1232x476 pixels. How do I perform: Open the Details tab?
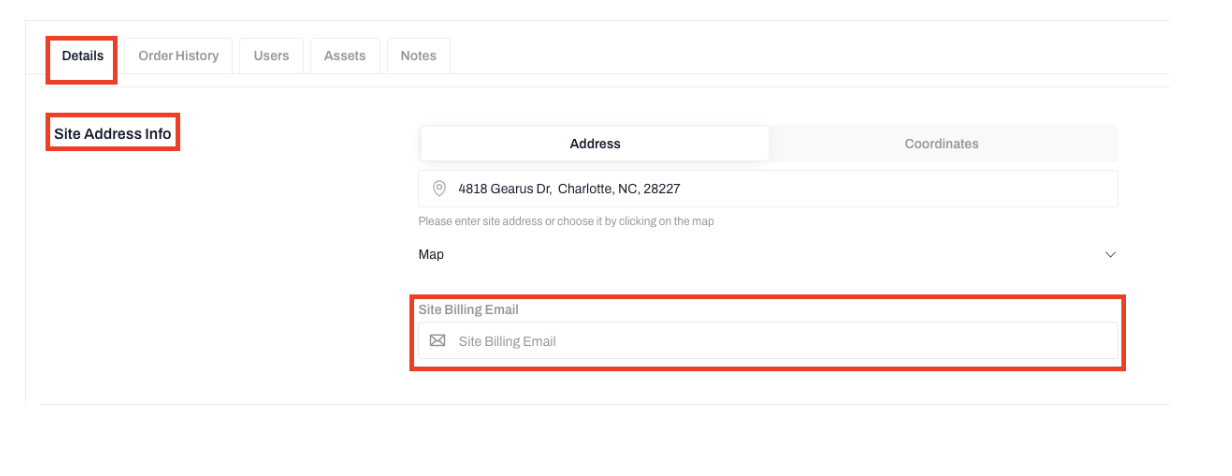pyautogui.click(x=82, y=56)
